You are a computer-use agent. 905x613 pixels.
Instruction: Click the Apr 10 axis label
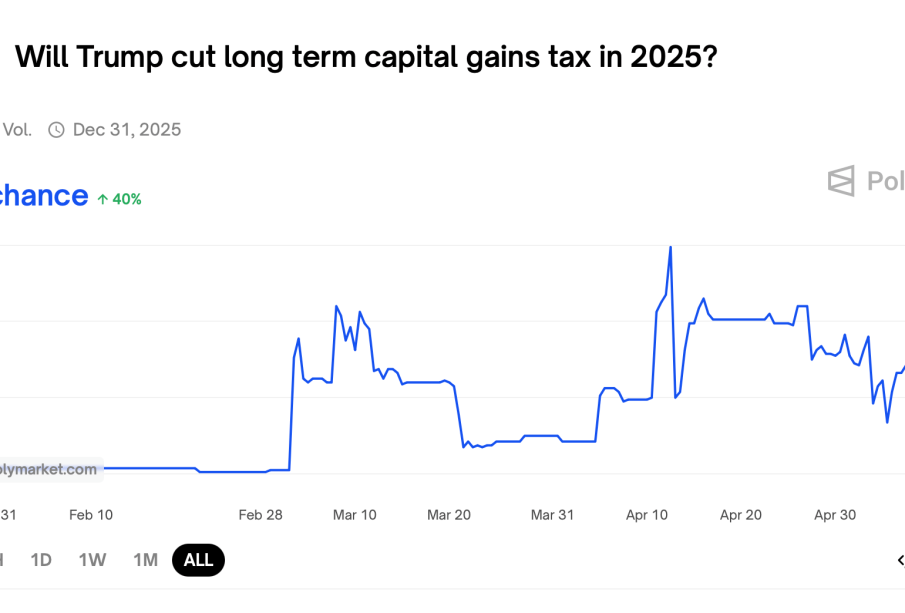pos(647,515)
